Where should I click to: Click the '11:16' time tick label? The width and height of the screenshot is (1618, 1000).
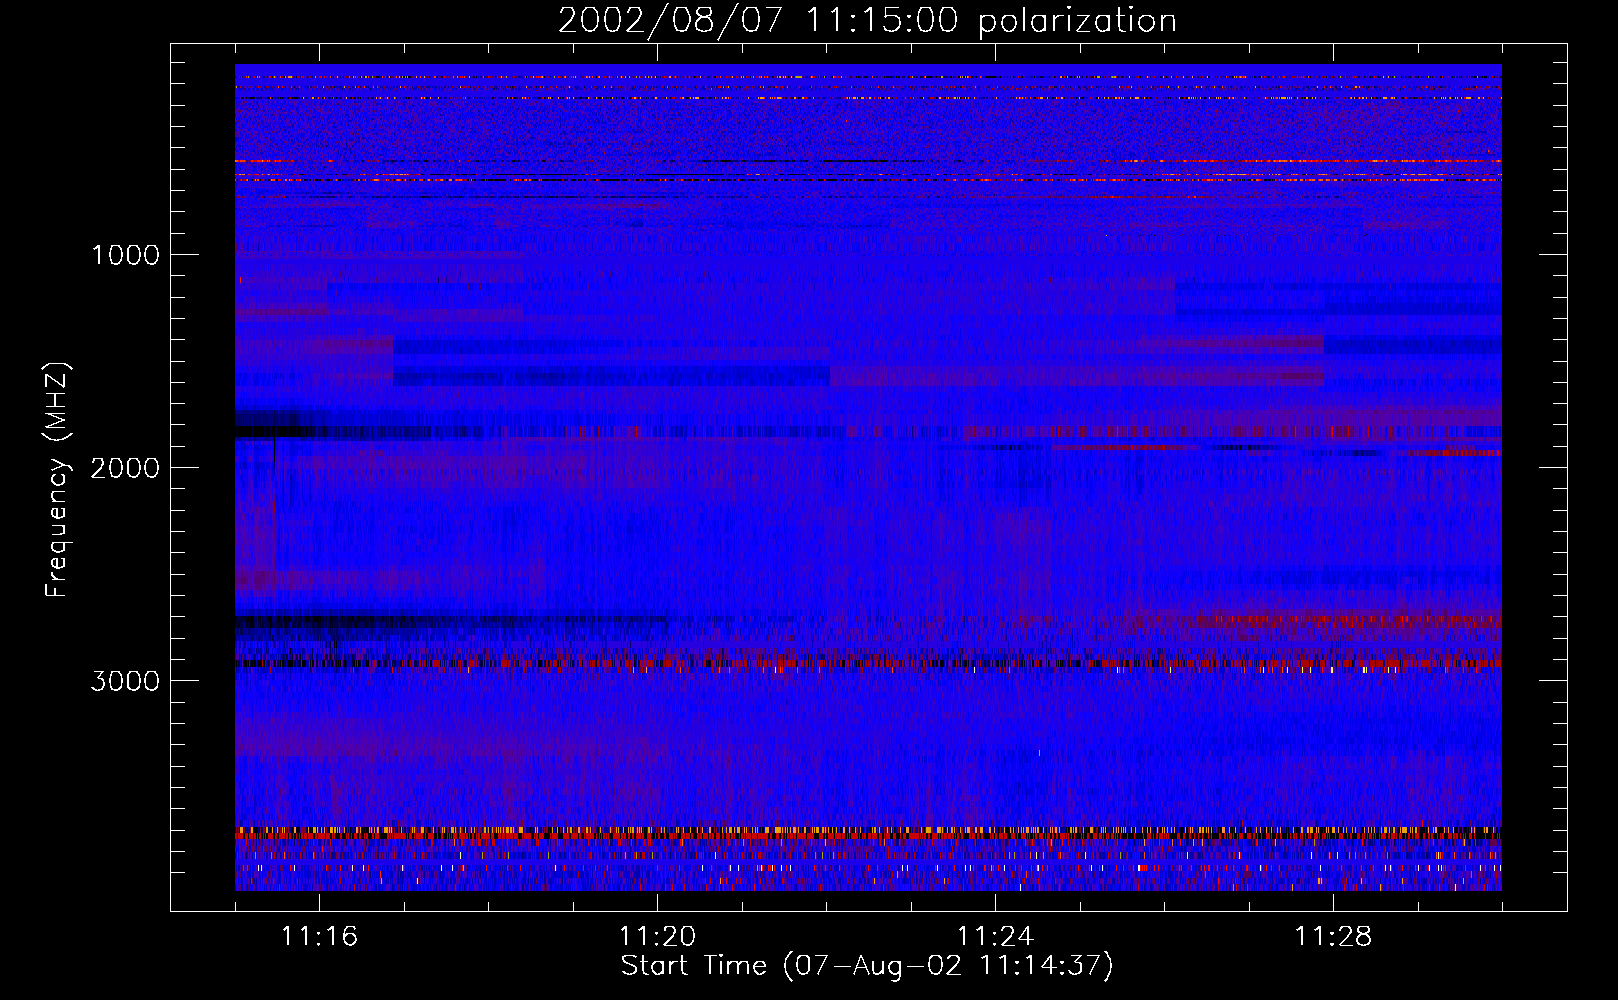pyautogui.click(x=319, y=937)
